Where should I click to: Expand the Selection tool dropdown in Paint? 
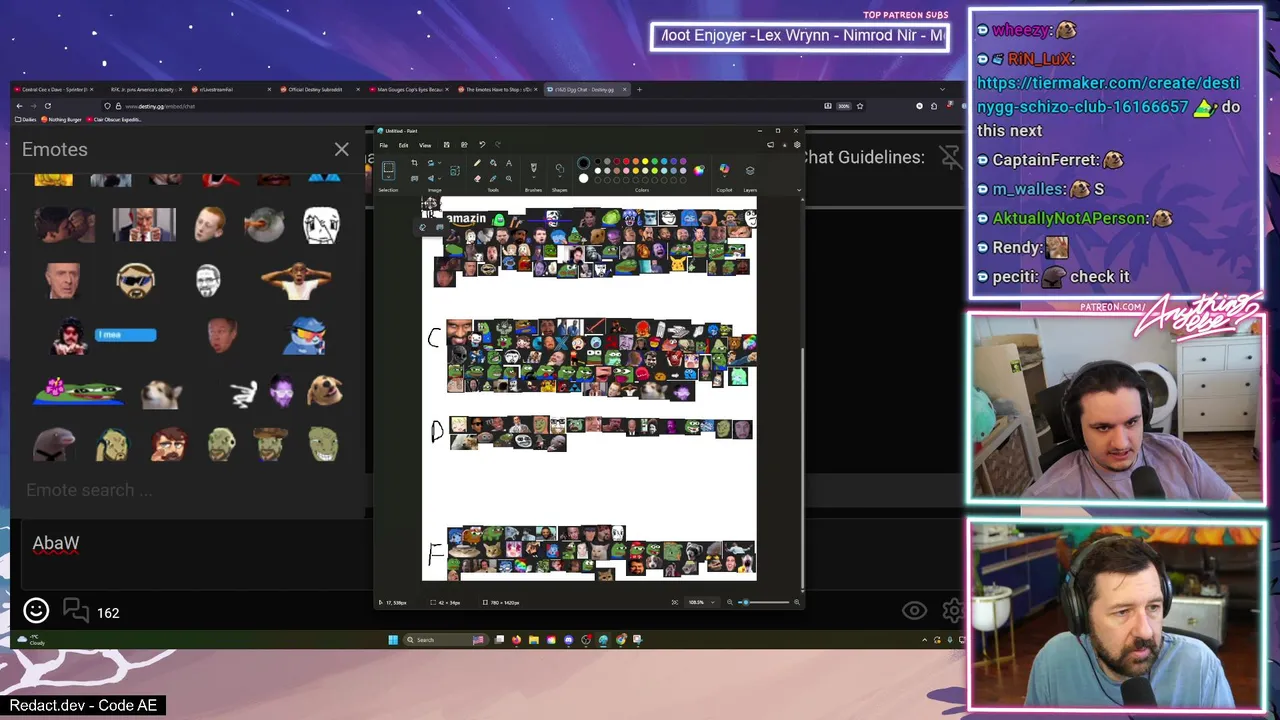tap(388, 177)
